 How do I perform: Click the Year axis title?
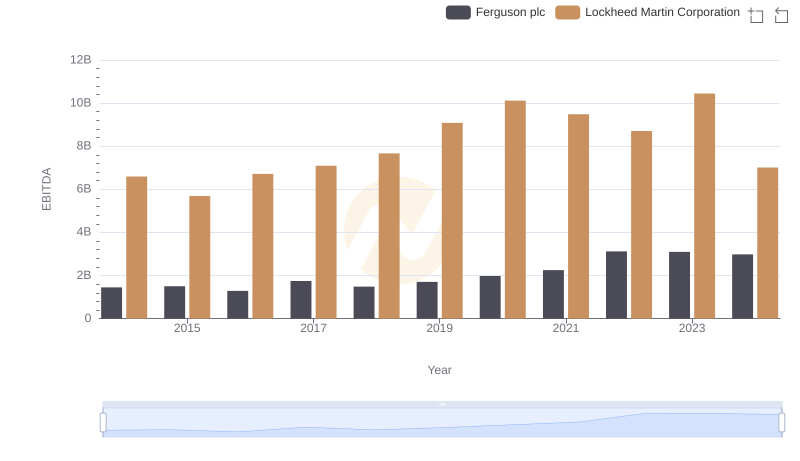pyautogui.click(x=439, y=370)
